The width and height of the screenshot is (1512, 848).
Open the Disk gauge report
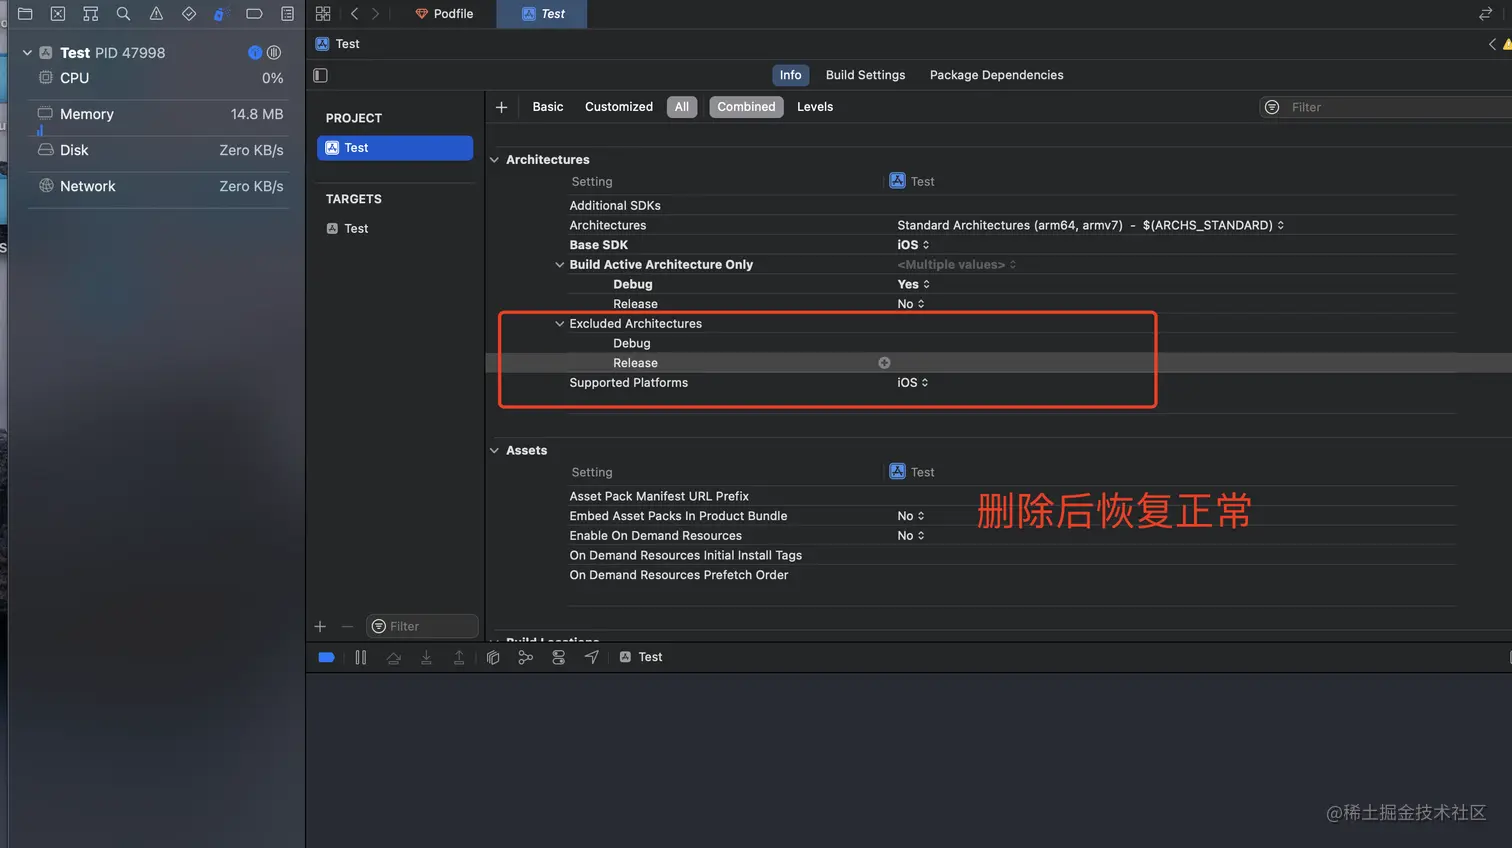click(160, 151)
